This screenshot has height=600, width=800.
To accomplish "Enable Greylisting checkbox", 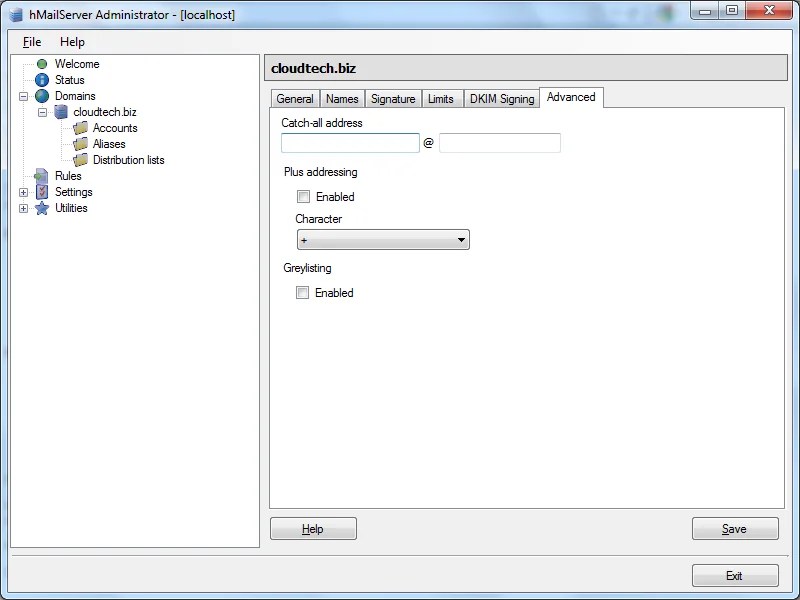I will [x=303, y=292].
